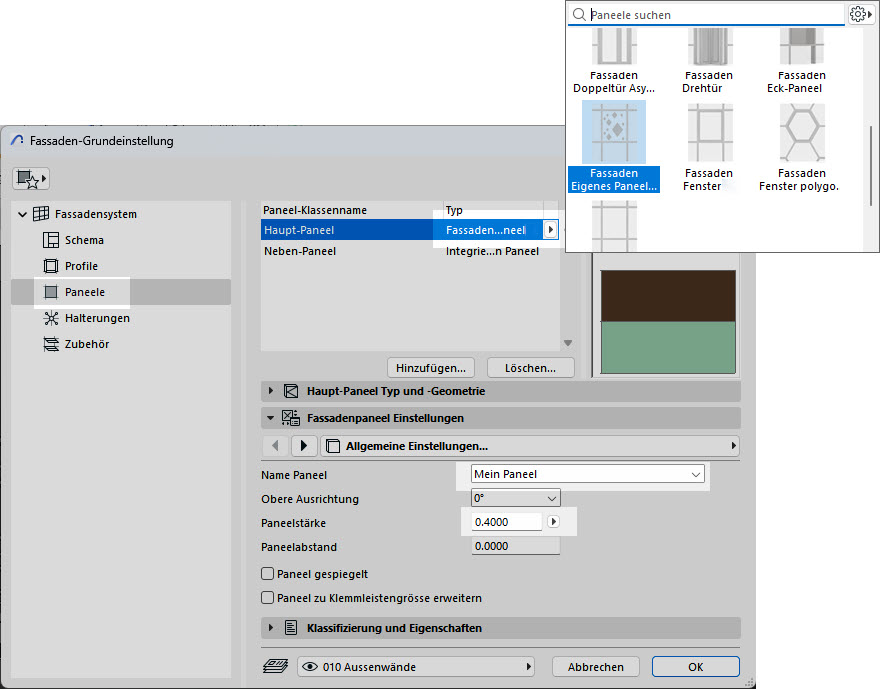Select Fassaden Eck-Paneel panel
The height and width of the screenshot is (689, 880).
pyautogui.click(x=801, y=62)
